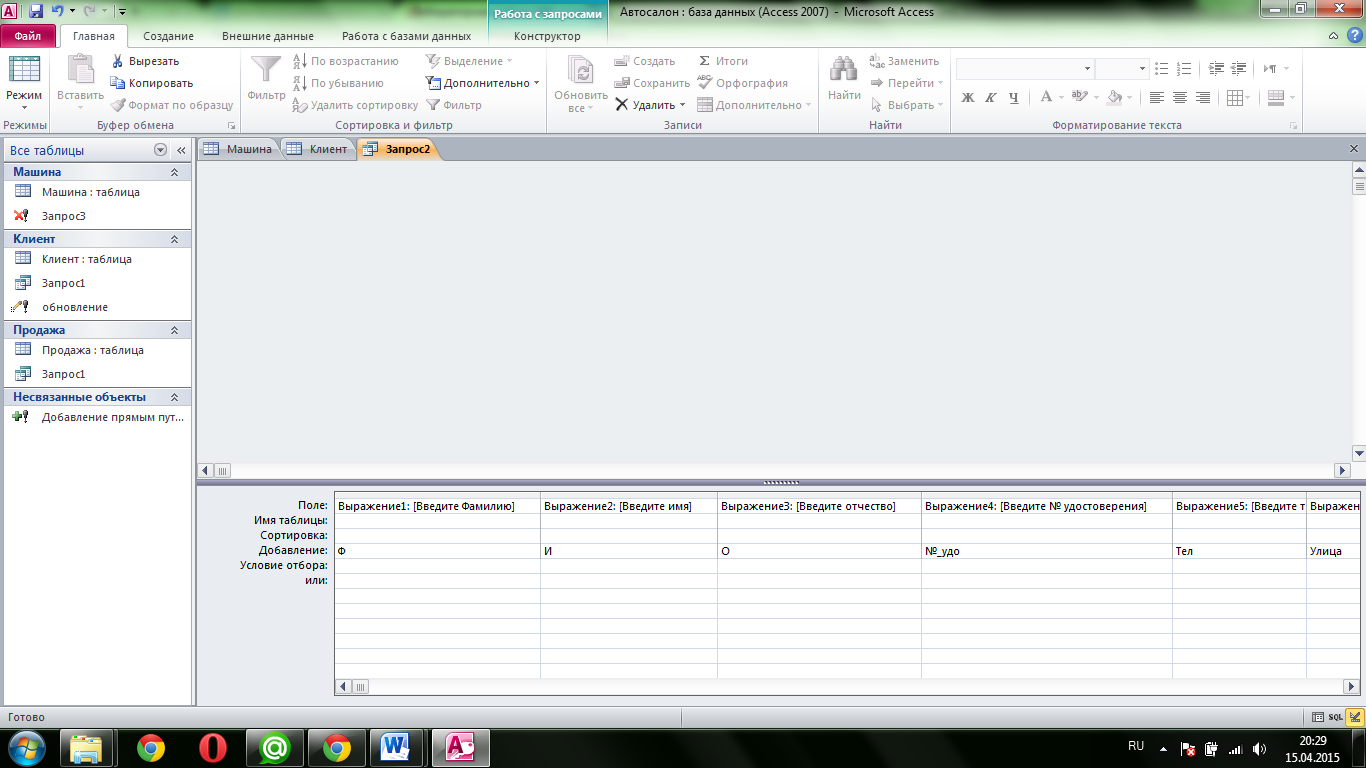Save using the quick access floppy icon
1366x768 pixels.
tap(36, 11)
